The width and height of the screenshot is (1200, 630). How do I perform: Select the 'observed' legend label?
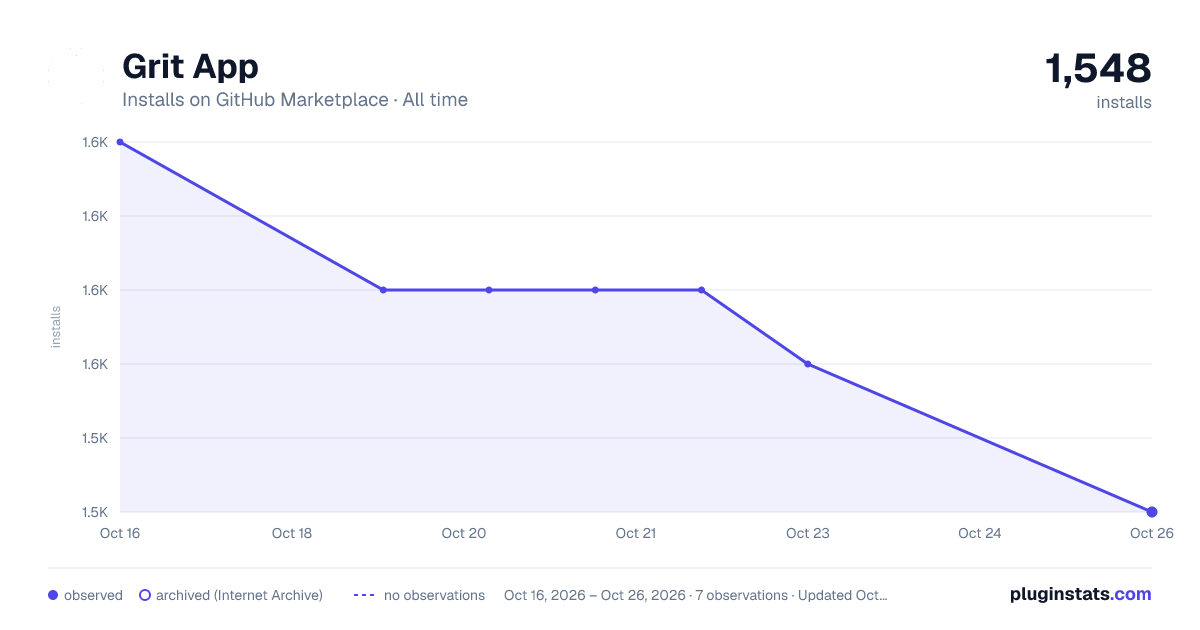tap(93, 595)
